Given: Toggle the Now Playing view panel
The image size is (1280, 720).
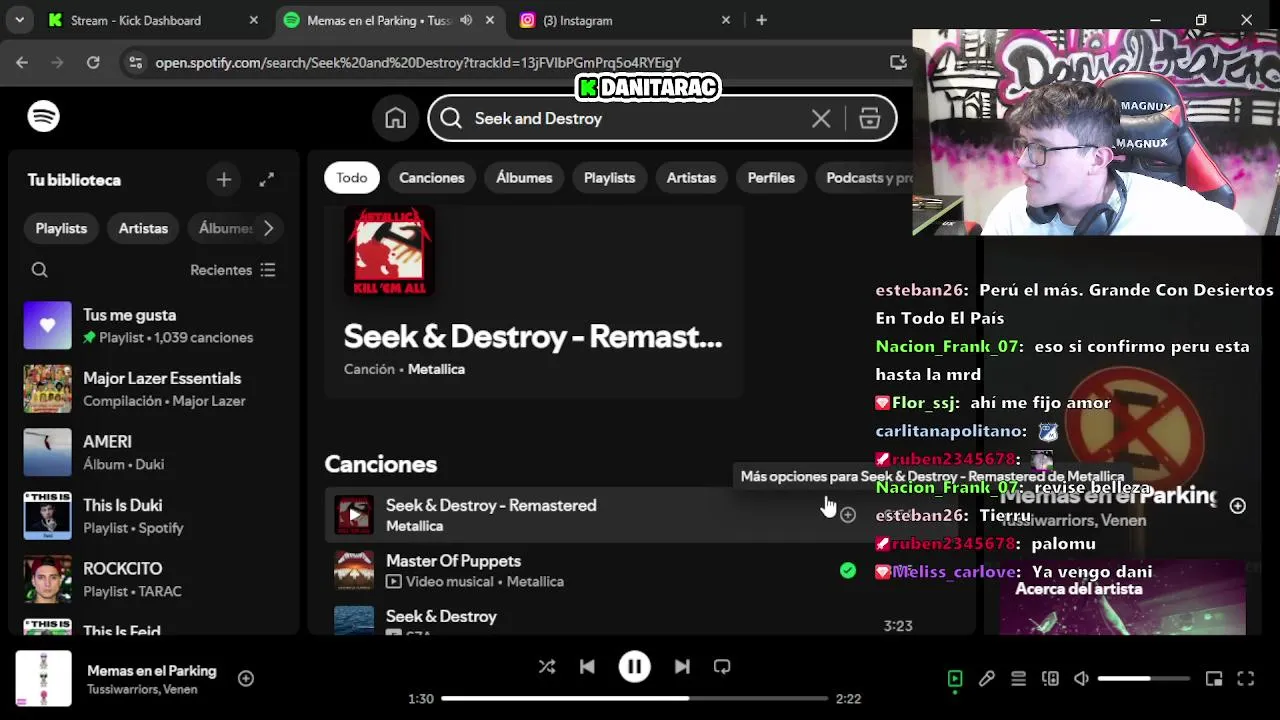Looking at the screenshot, I should coord(955,679).
